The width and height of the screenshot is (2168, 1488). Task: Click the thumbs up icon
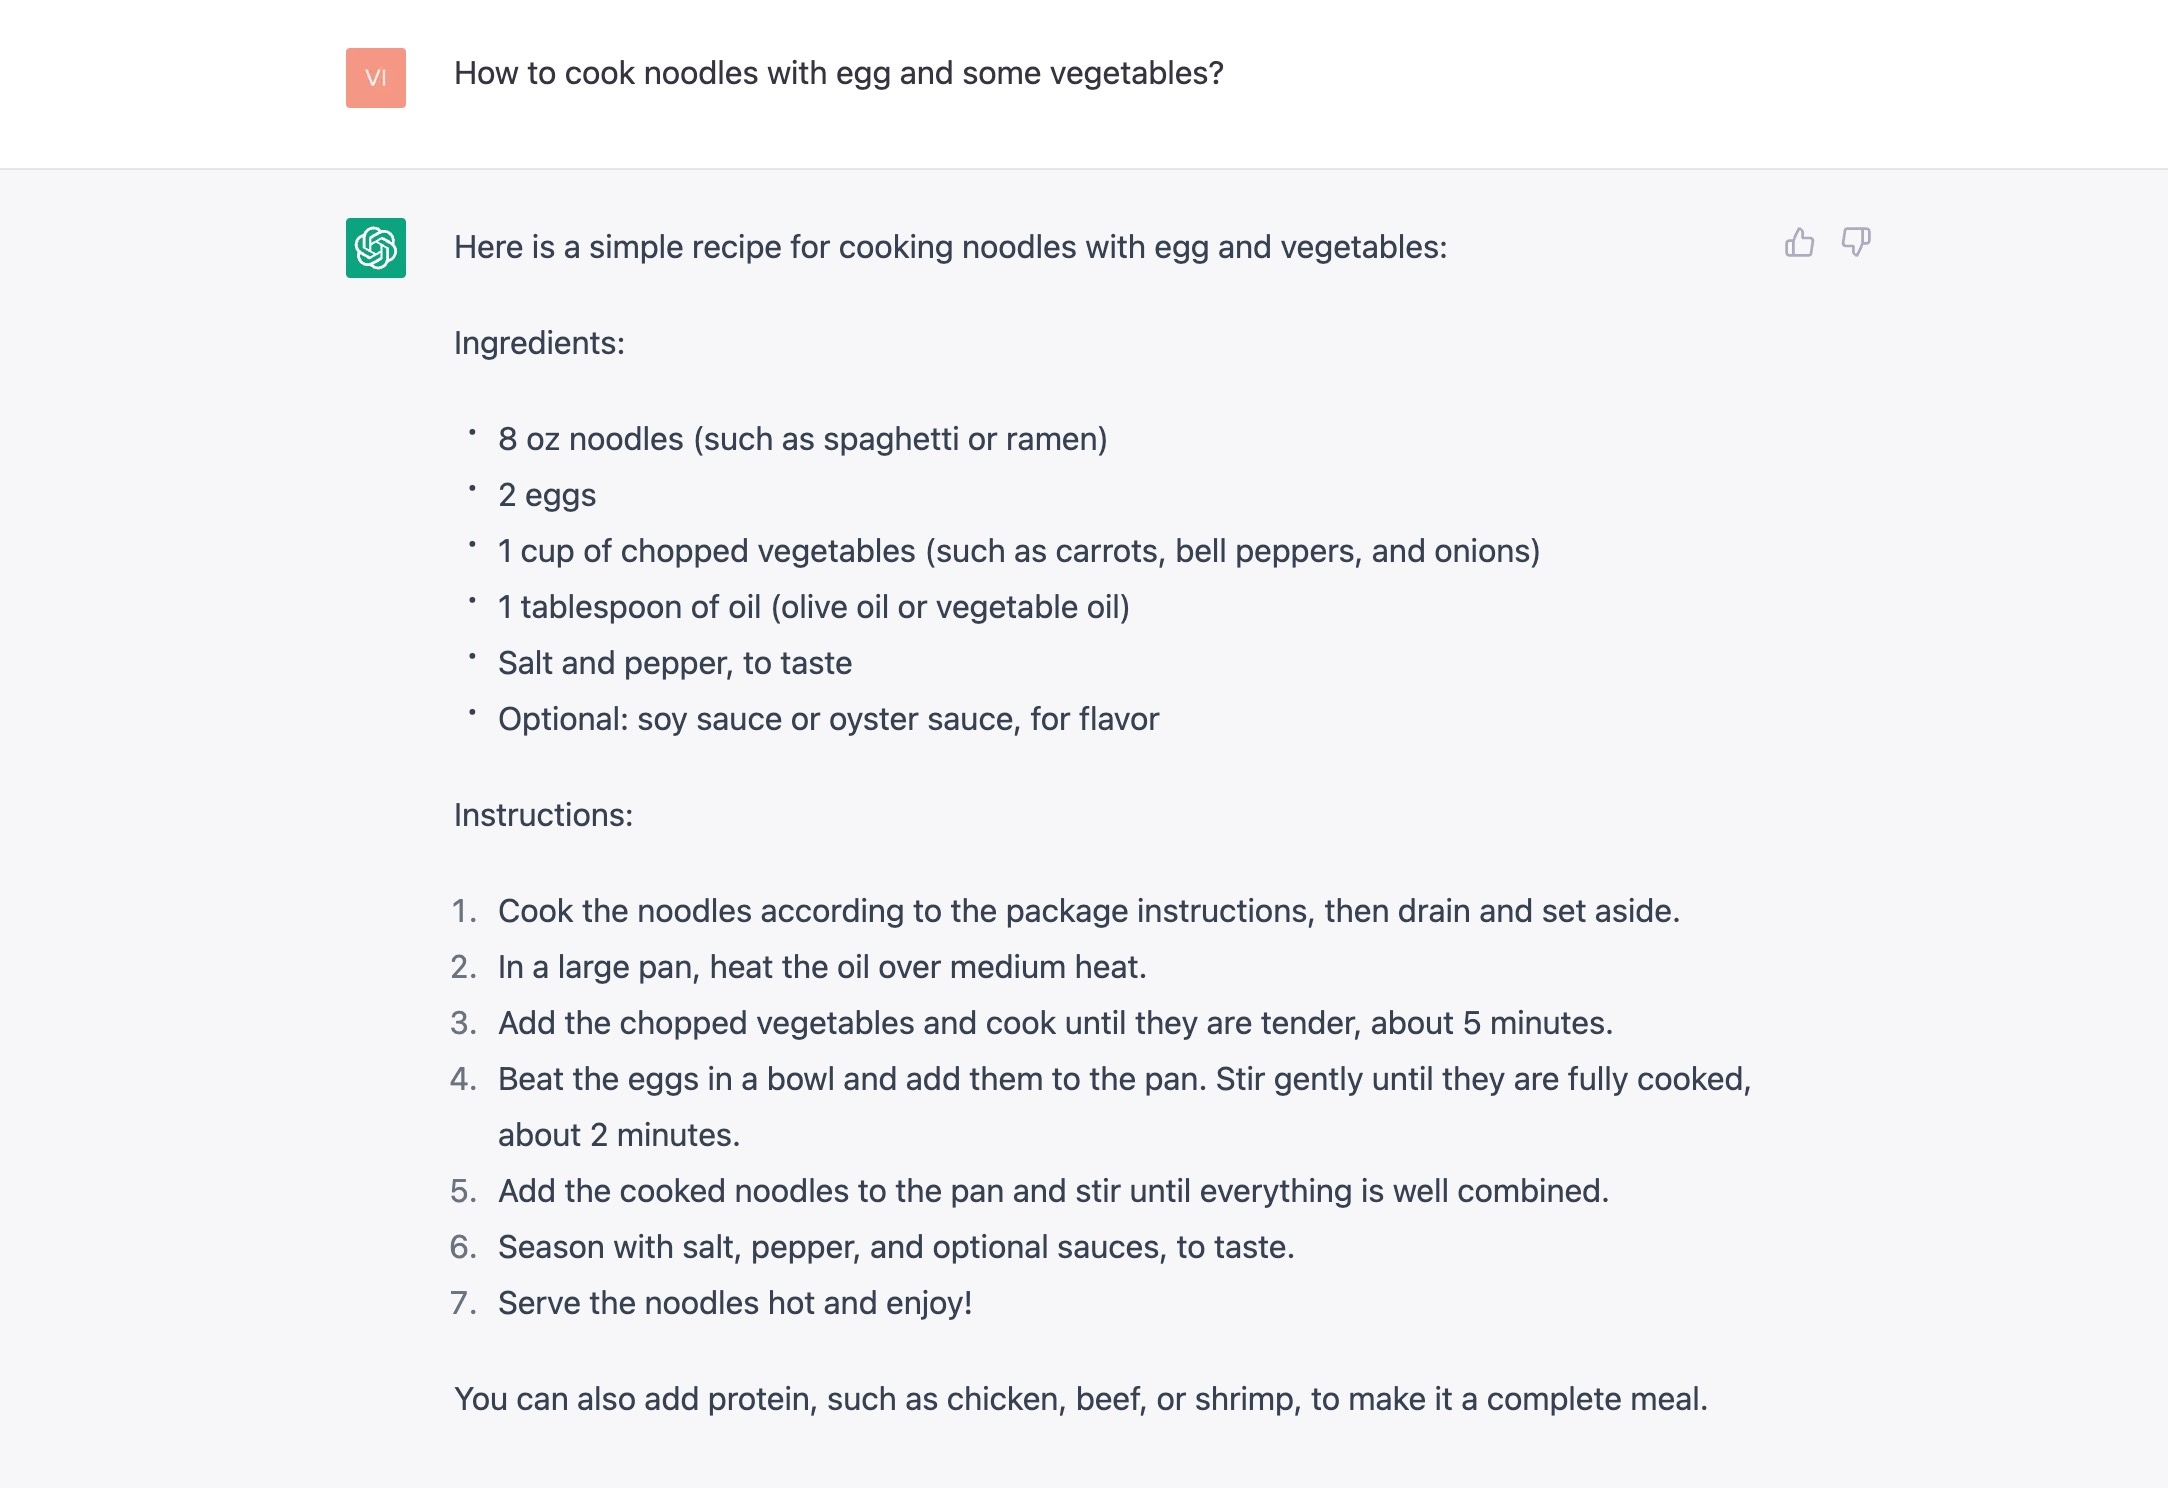coord(1799,243)
